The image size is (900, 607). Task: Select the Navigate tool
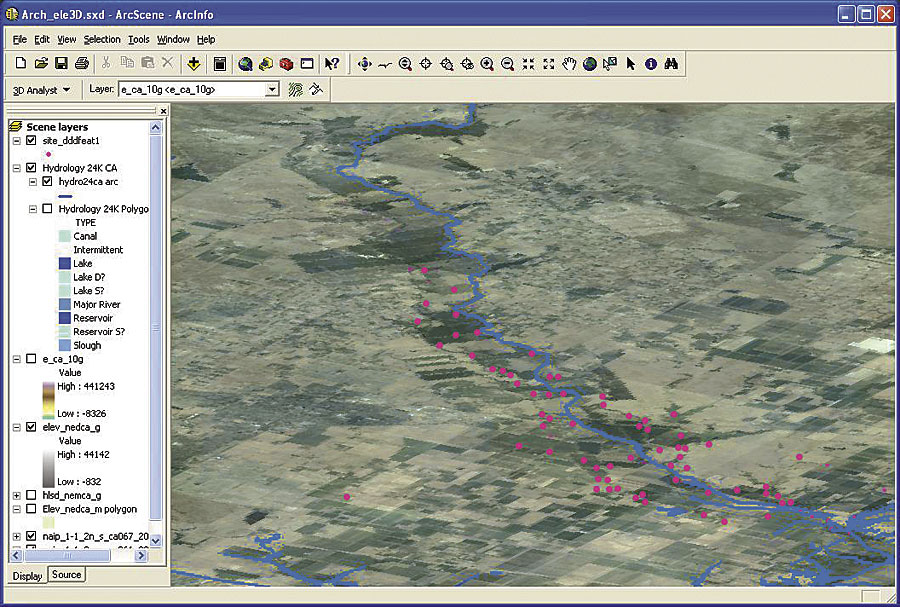coord(364,64)
